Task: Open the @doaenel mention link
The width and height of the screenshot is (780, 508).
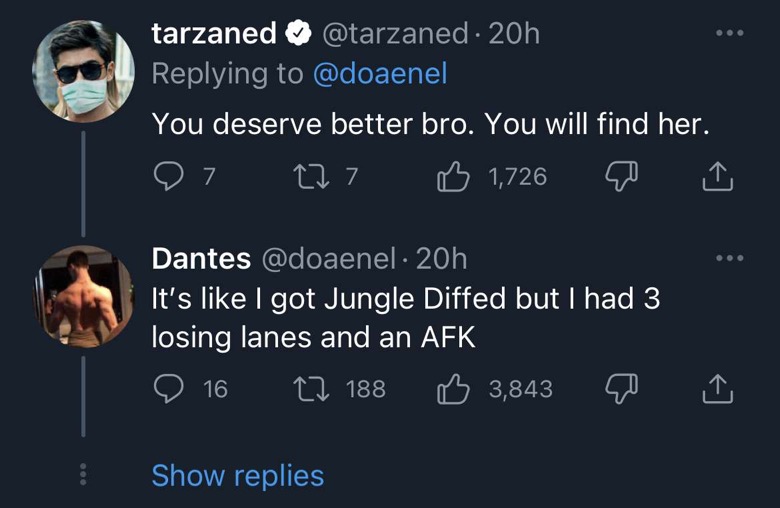Action: 380,74
